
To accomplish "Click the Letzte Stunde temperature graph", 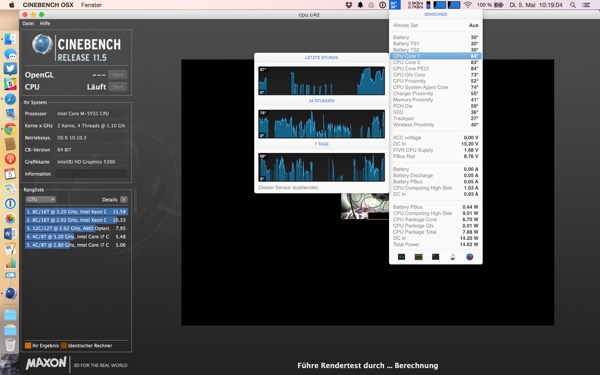I will point(321,80).
